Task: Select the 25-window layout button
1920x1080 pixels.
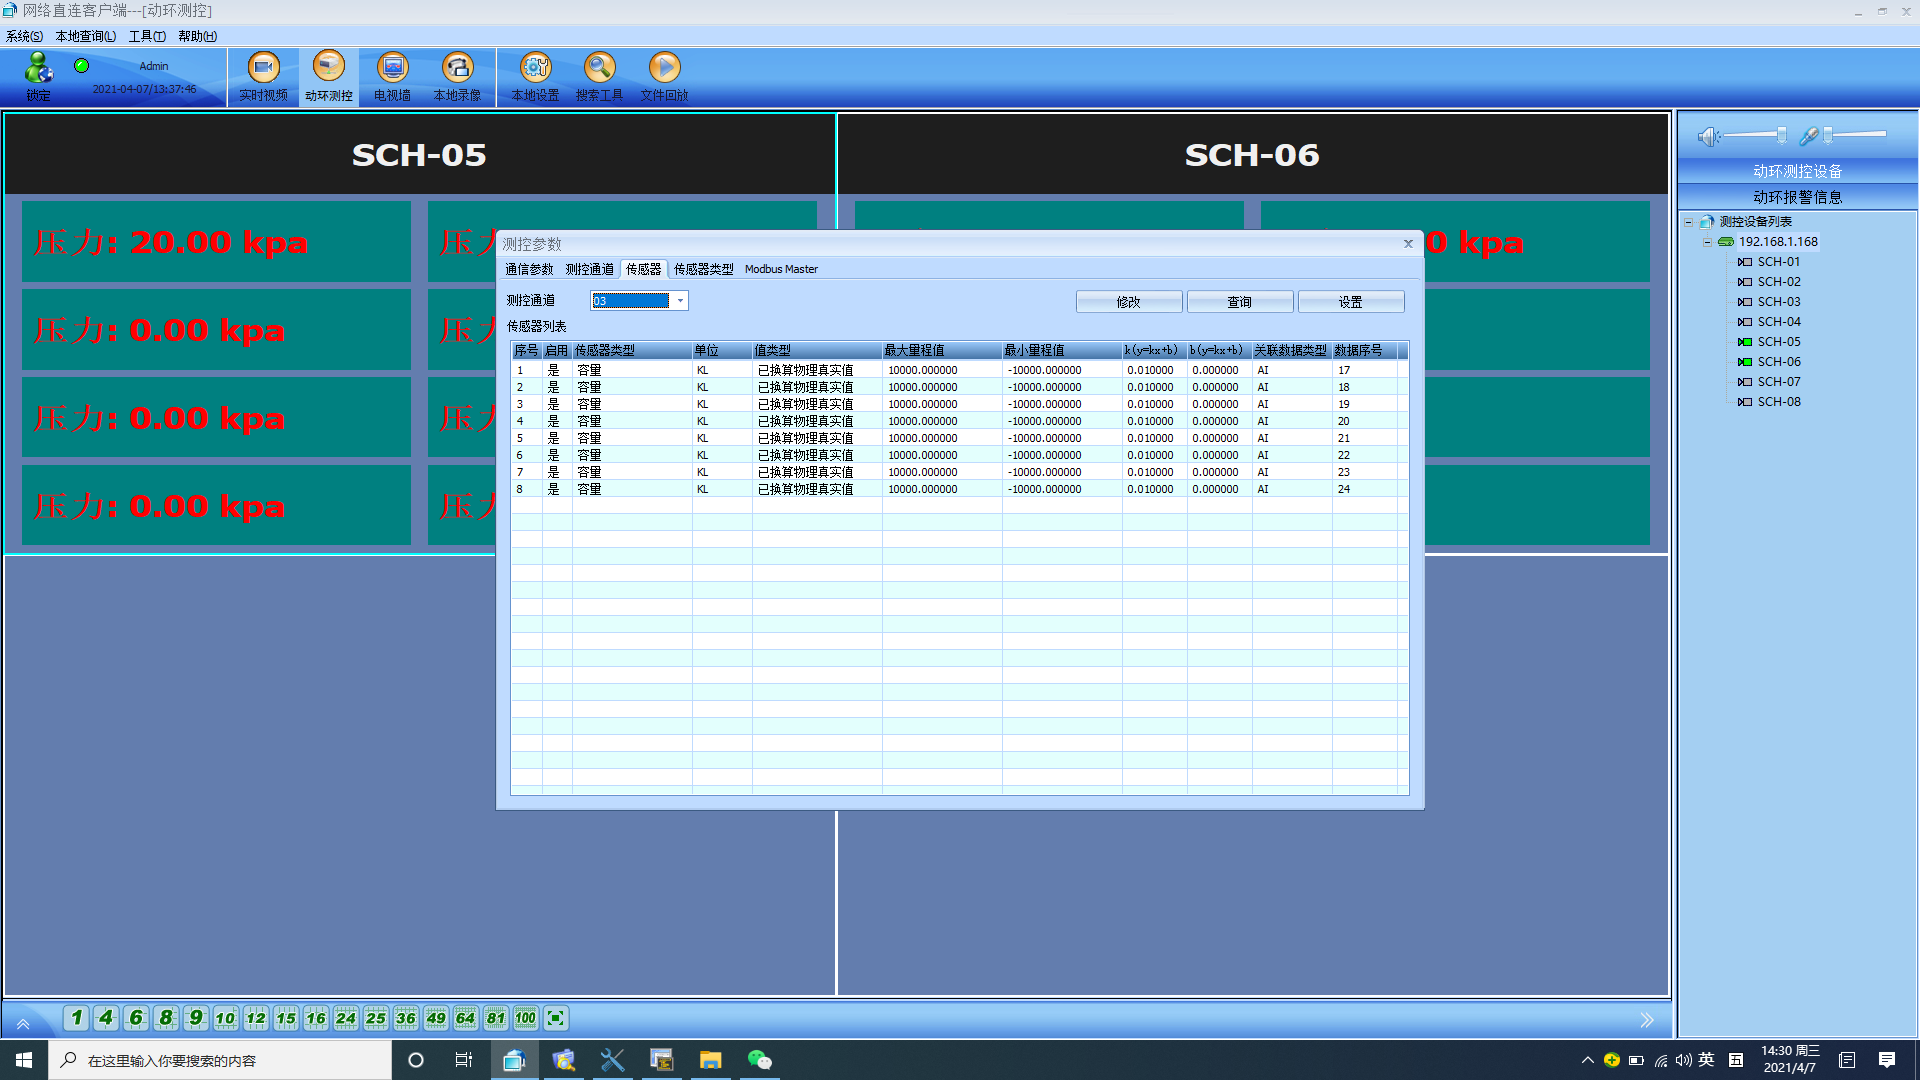Action: (x=376, y=1018)
